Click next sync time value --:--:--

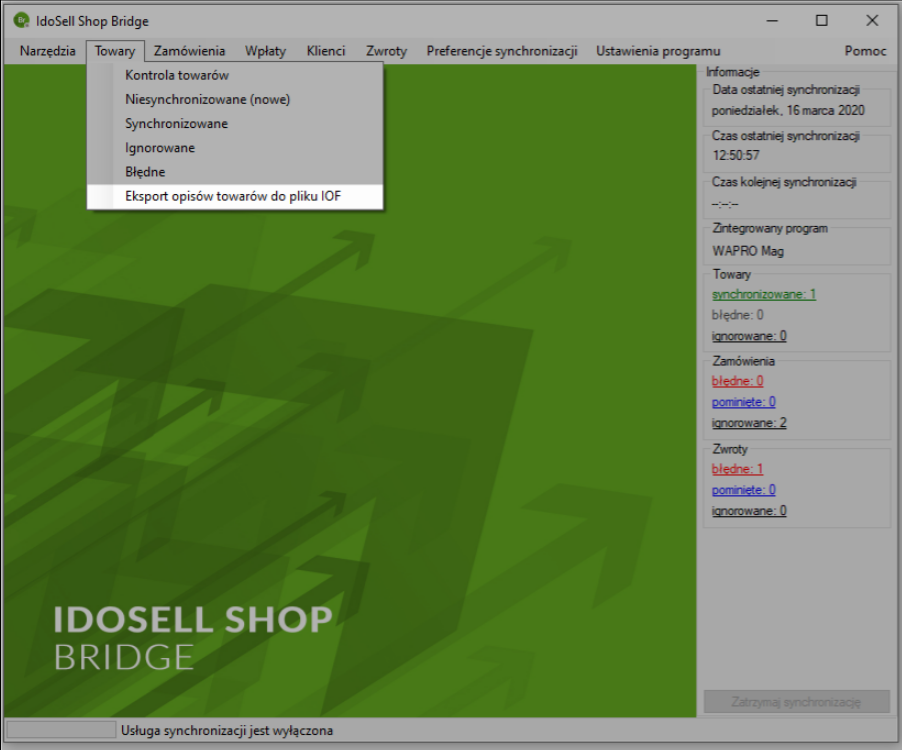(725, 204)
